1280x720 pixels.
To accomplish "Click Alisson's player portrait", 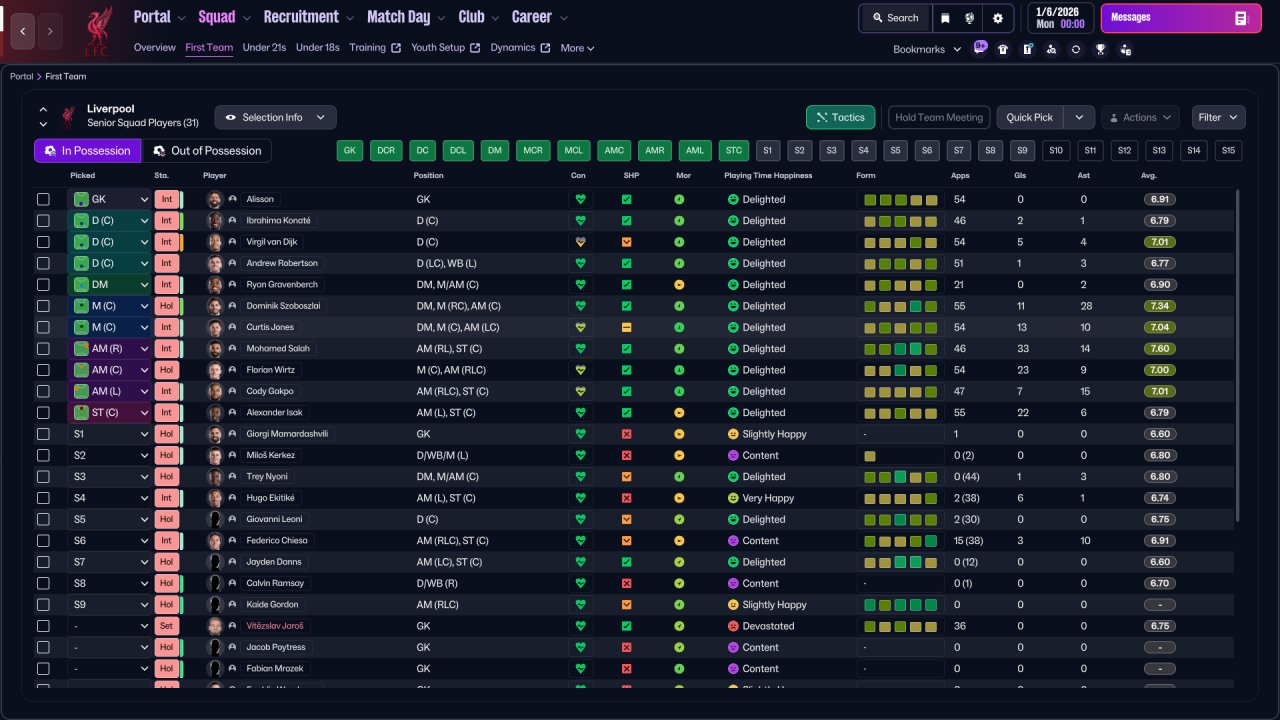I will coord(214,199).
